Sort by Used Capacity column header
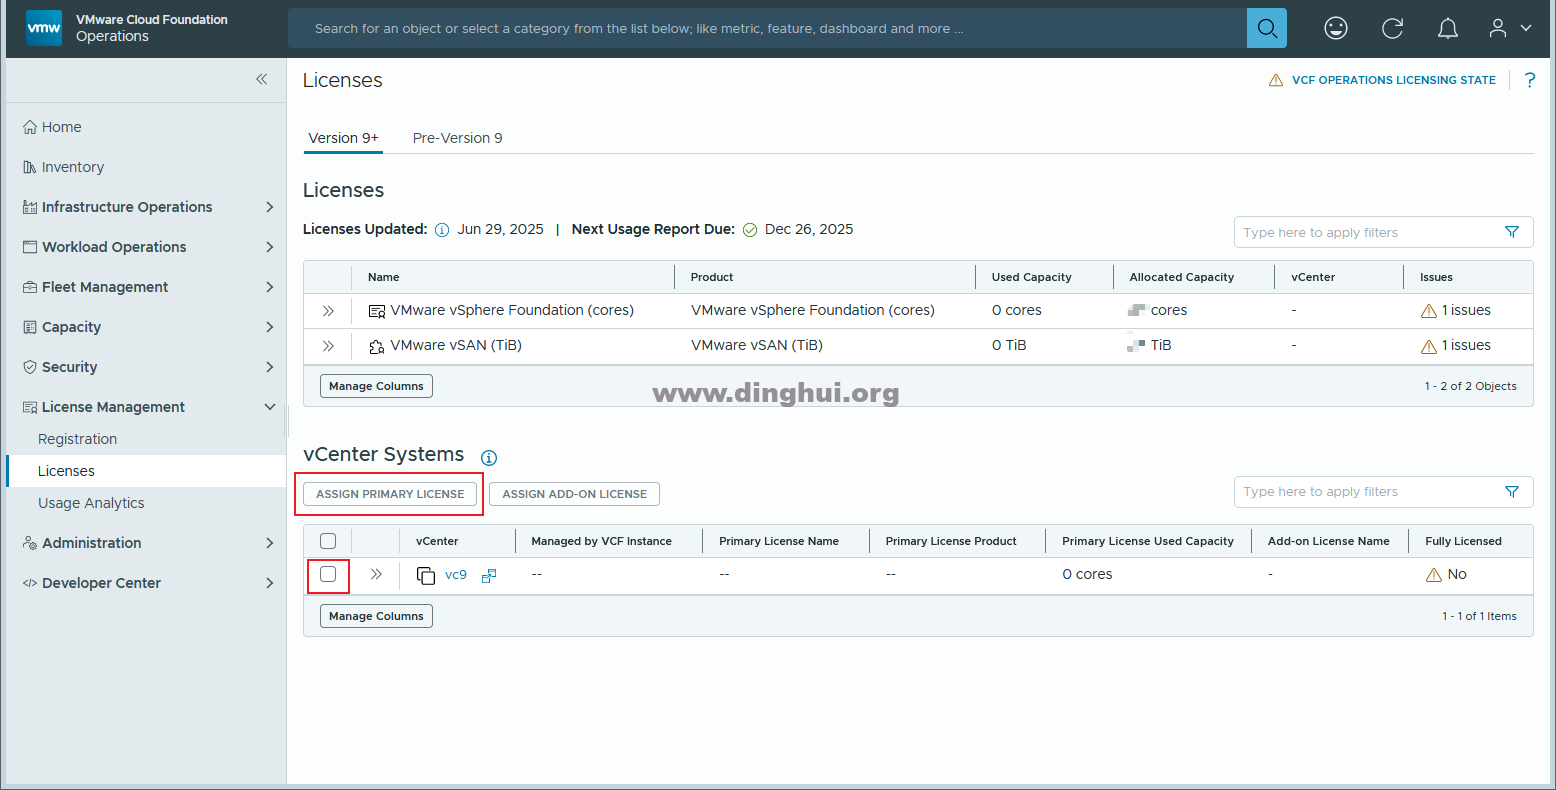Image resolution: width=1556 pixels, height=790 pixels. click(x=1031, y=277)
